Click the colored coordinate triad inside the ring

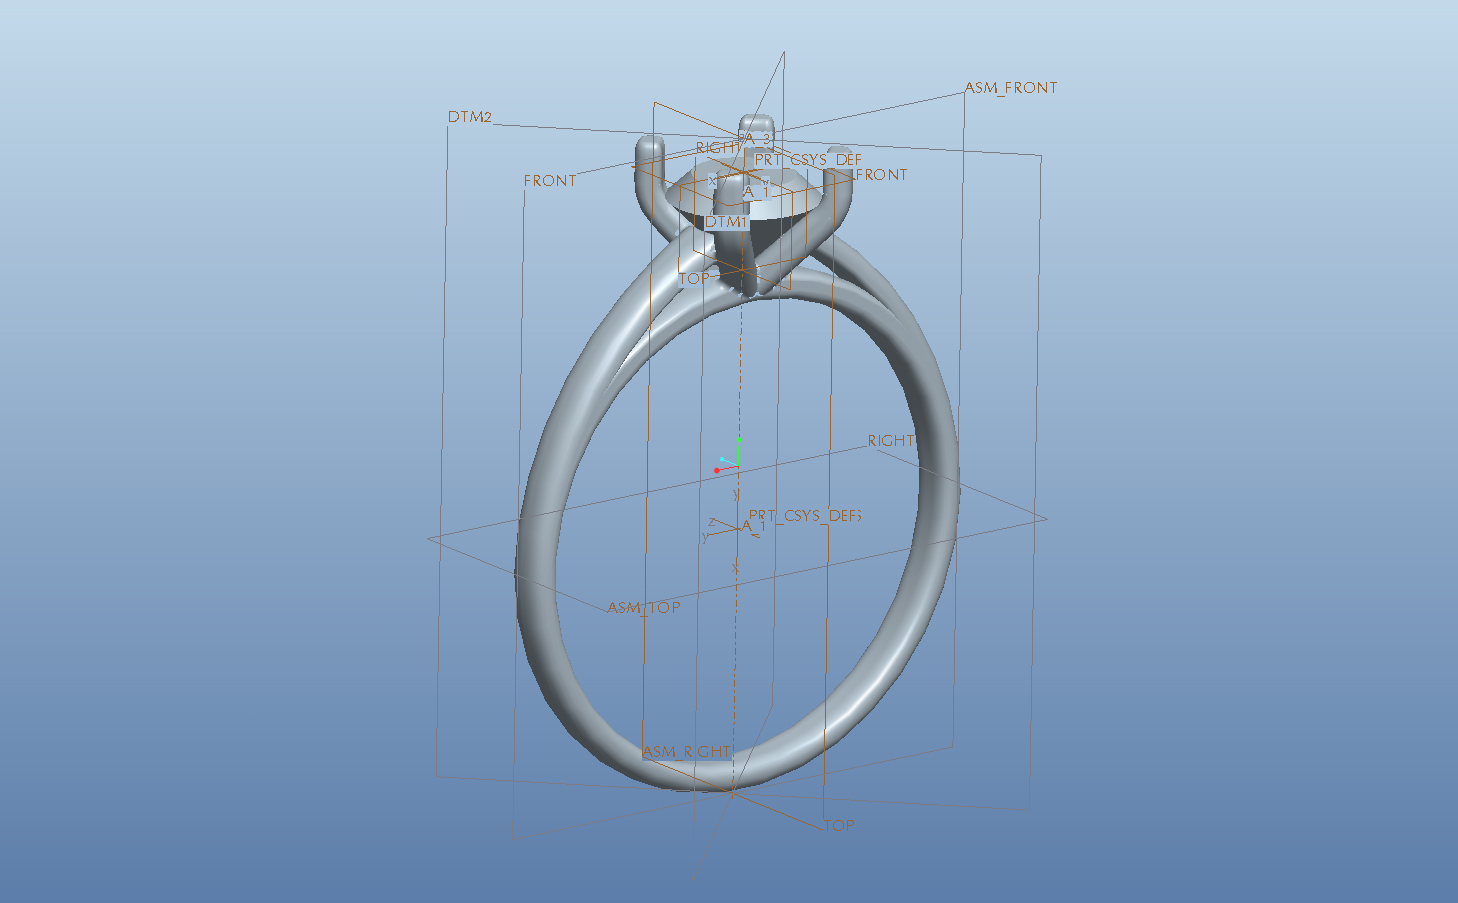(728, 456)
